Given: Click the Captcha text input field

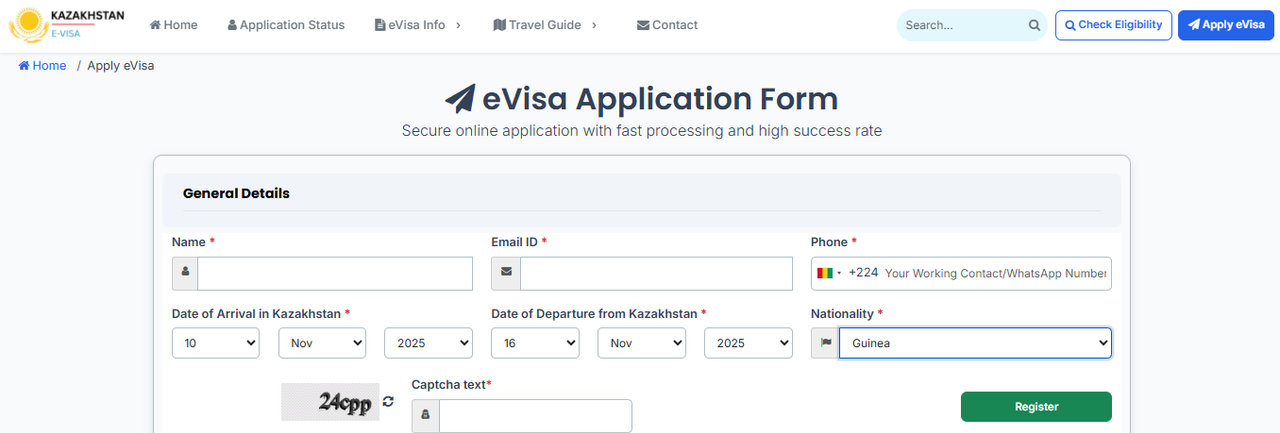Looking at the screenshot, I should [x=535, y=416].
